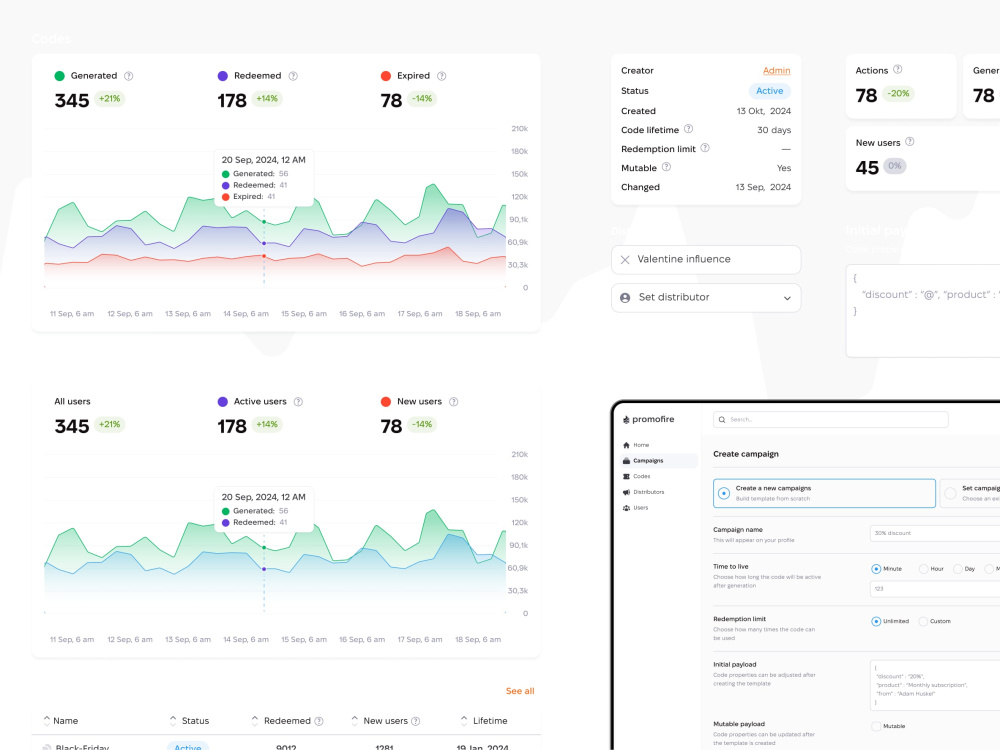Click "14 Sep, 6 am" on codes chart axis
This screenshot has width=1000, height=750.
[x=246, y=314]
